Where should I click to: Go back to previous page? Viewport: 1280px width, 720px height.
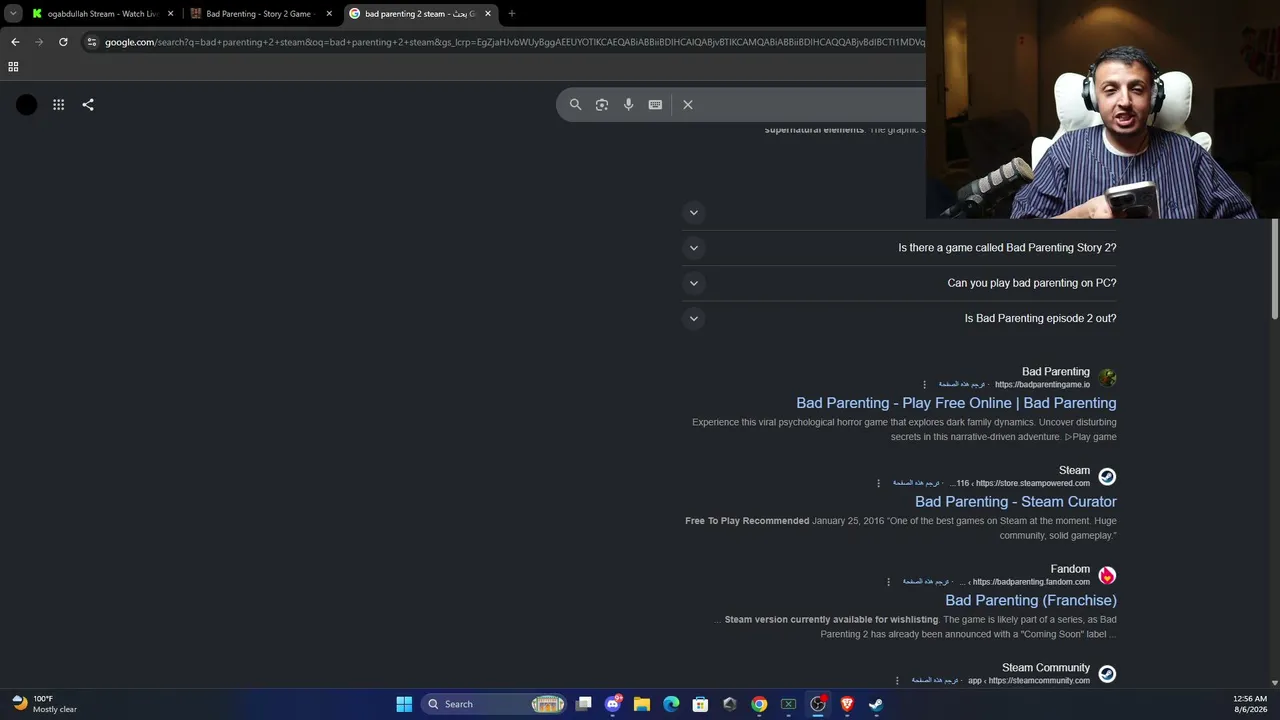point(15,42)
